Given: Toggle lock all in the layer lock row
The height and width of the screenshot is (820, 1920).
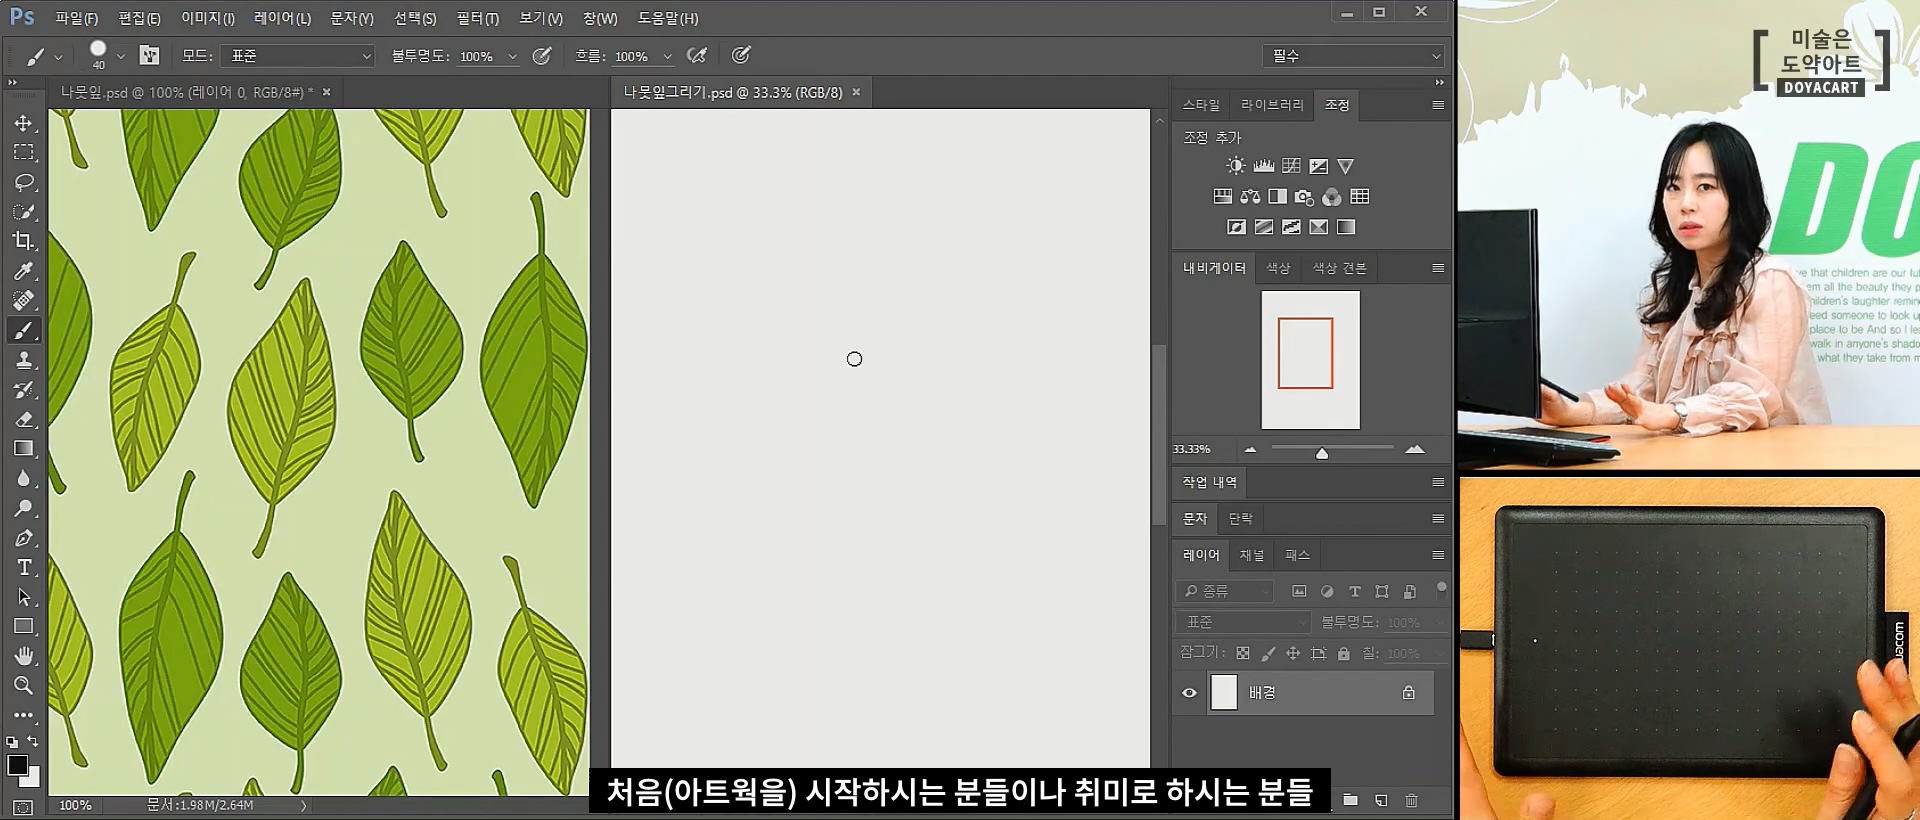Looking at the screenshot, I should click(x=1343, y=653).
